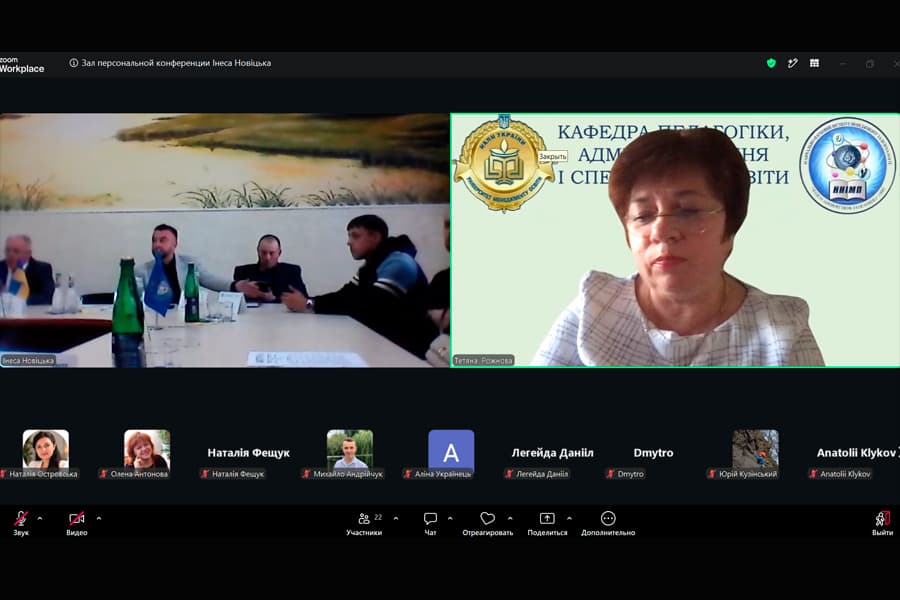Click the meeting title Зал персональной конференции
The height and width of the screenshot is (600, 900).
tap(176, 63)
